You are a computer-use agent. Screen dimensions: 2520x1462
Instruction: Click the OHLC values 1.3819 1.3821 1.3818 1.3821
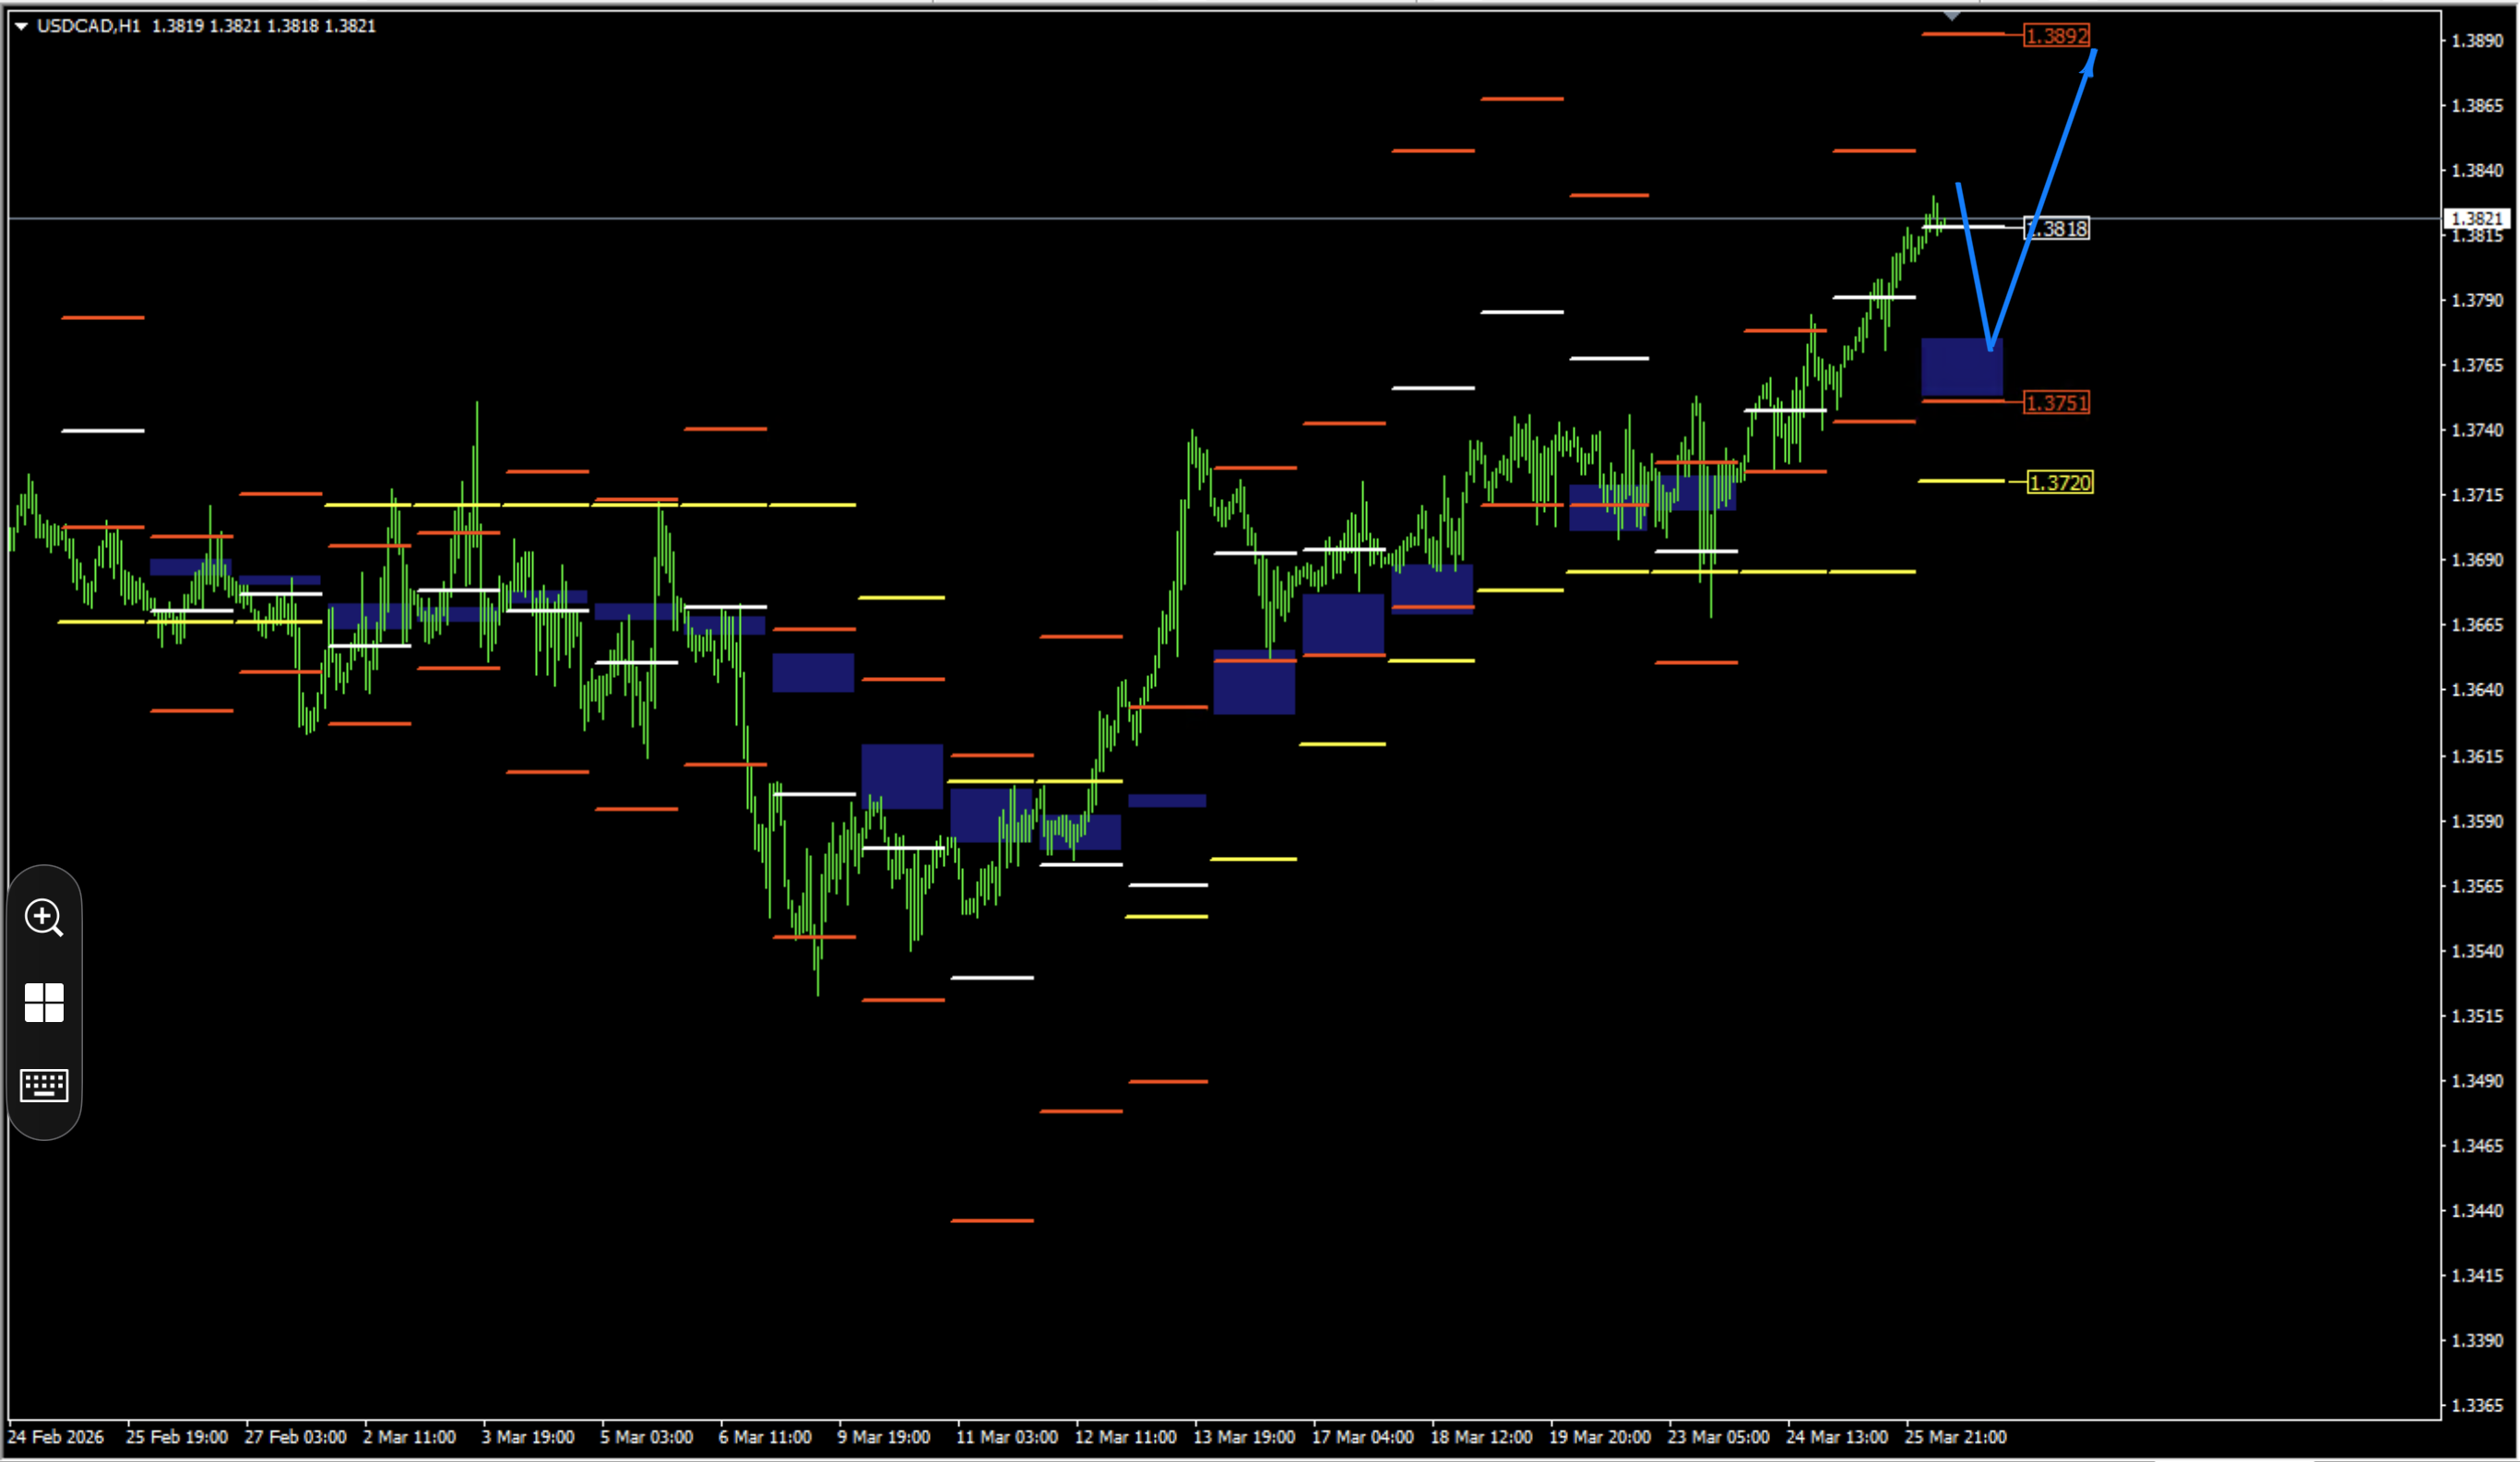[x=264, y=26]
